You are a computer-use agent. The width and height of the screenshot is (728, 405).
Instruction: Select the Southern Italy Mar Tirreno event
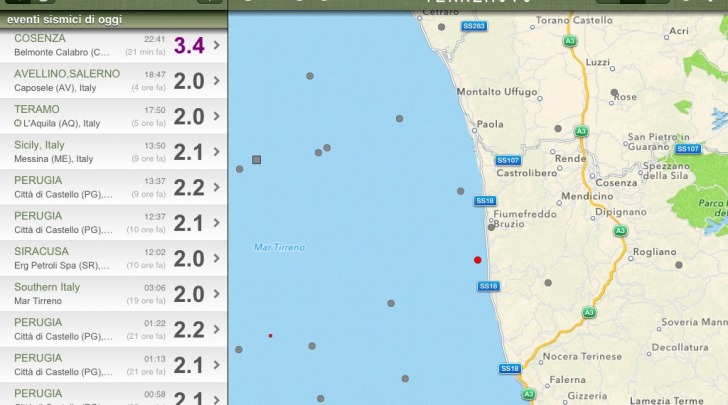click(113, 294)
